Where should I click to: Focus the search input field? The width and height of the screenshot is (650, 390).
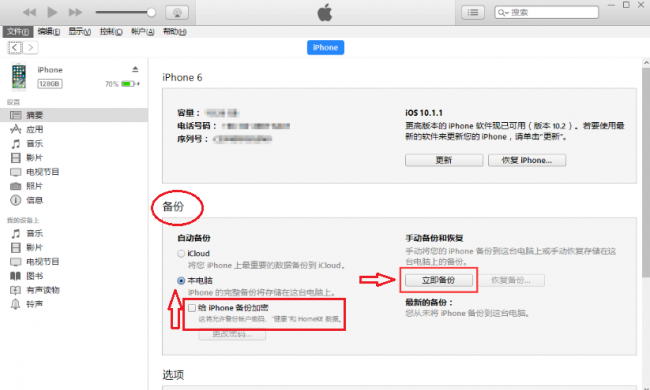tap(546, 12)
